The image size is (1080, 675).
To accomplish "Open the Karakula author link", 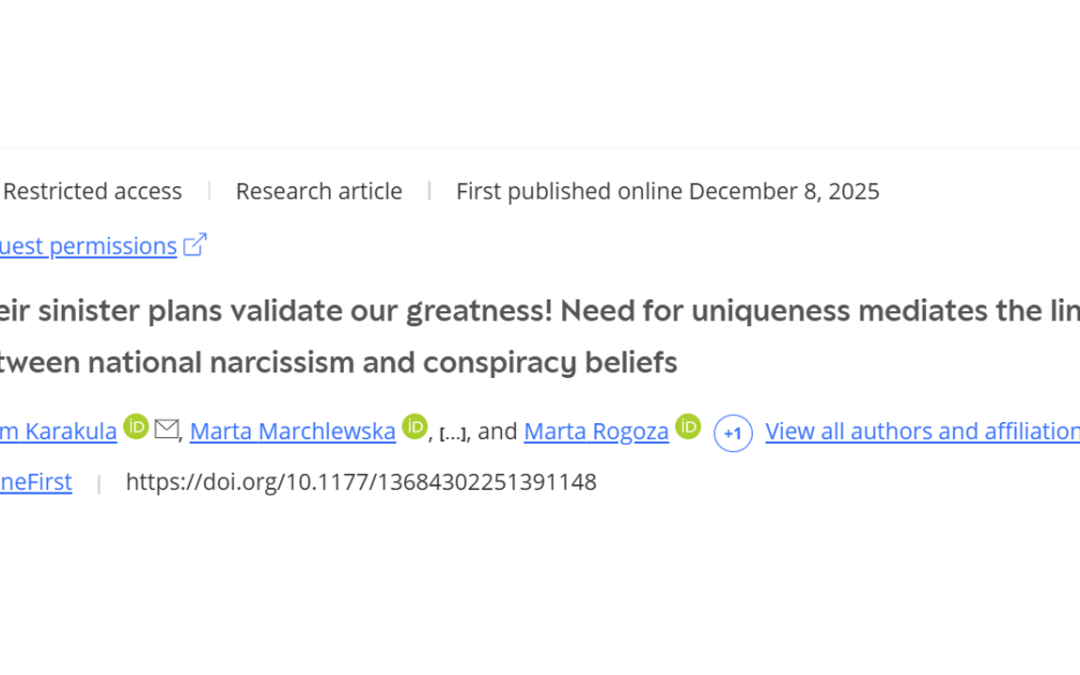I will click(x=58, y=431).
